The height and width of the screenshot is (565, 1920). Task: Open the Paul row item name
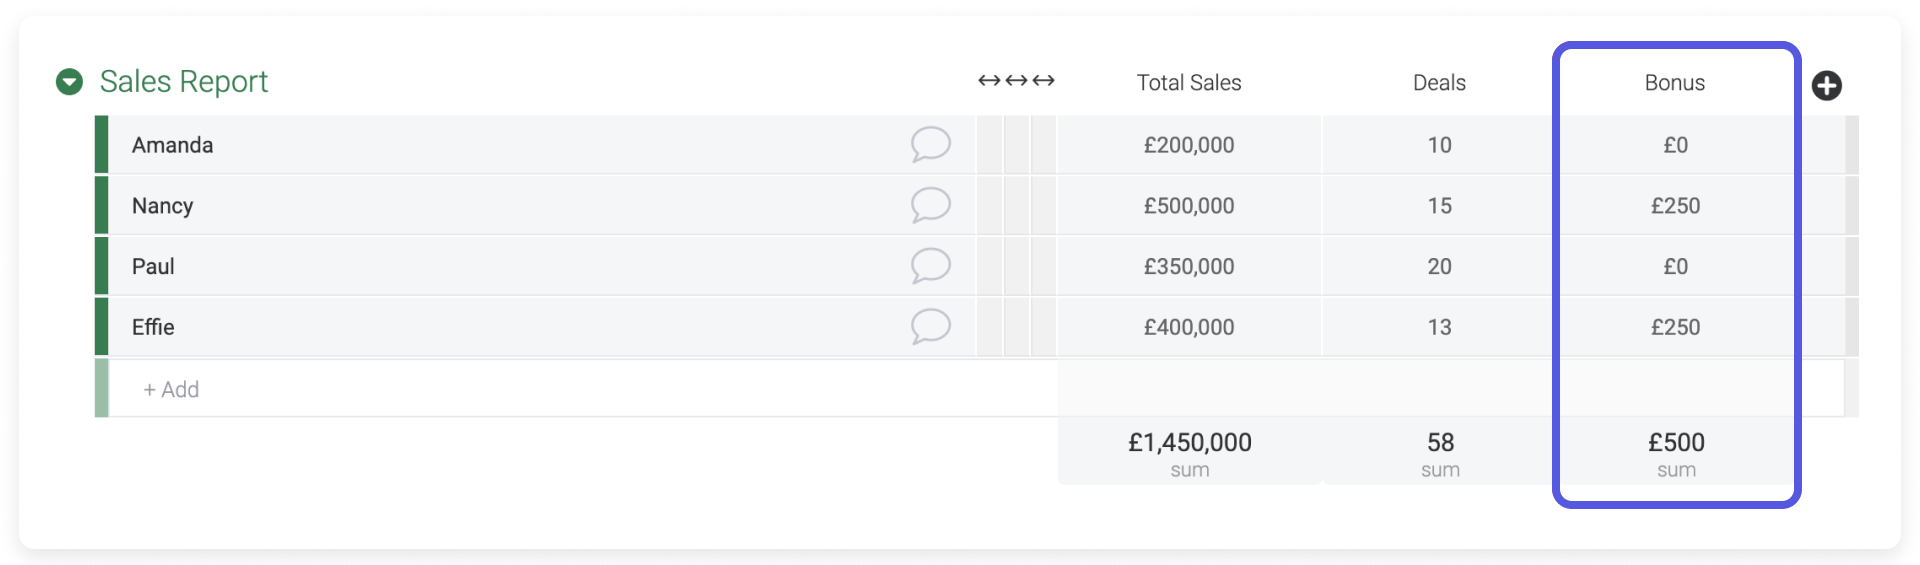153,266
